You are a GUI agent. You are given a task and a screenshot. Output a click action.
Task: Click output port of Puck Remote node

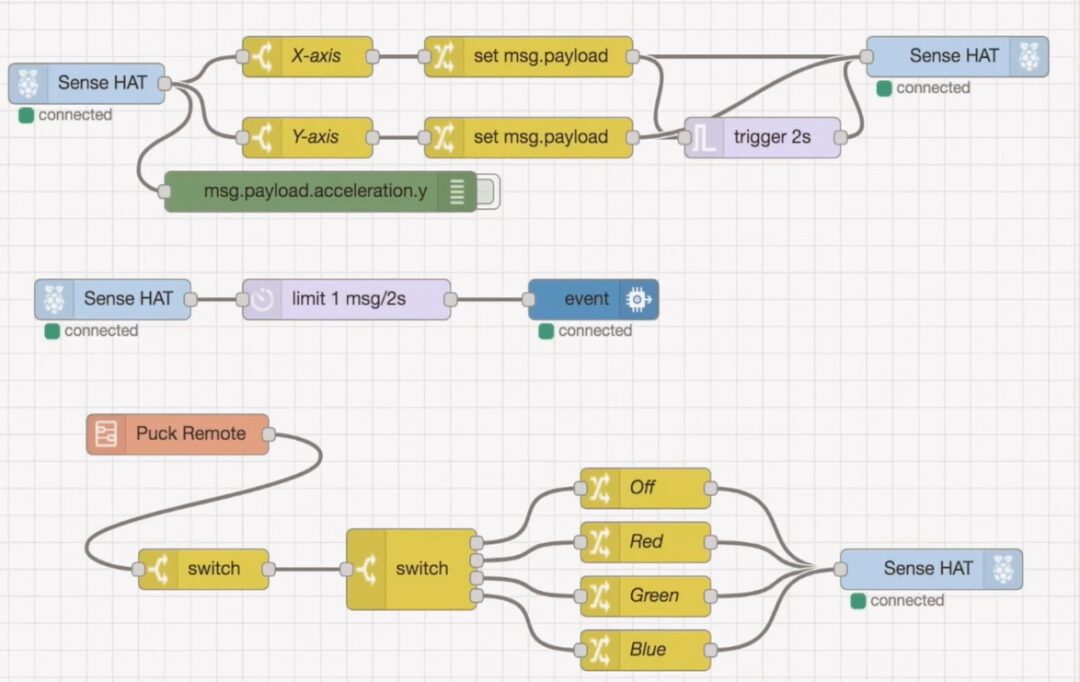[x=269, y=434]
